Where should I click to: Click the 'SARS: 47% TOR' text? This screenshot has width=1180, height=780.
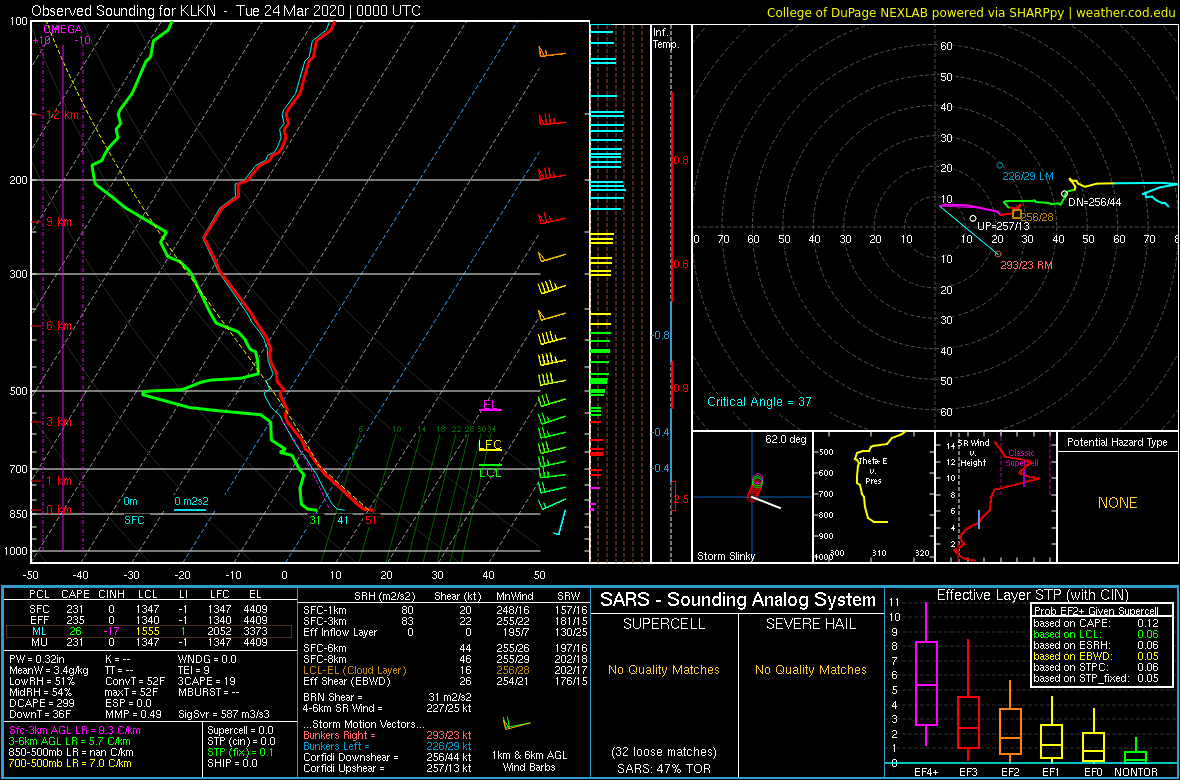663,768
